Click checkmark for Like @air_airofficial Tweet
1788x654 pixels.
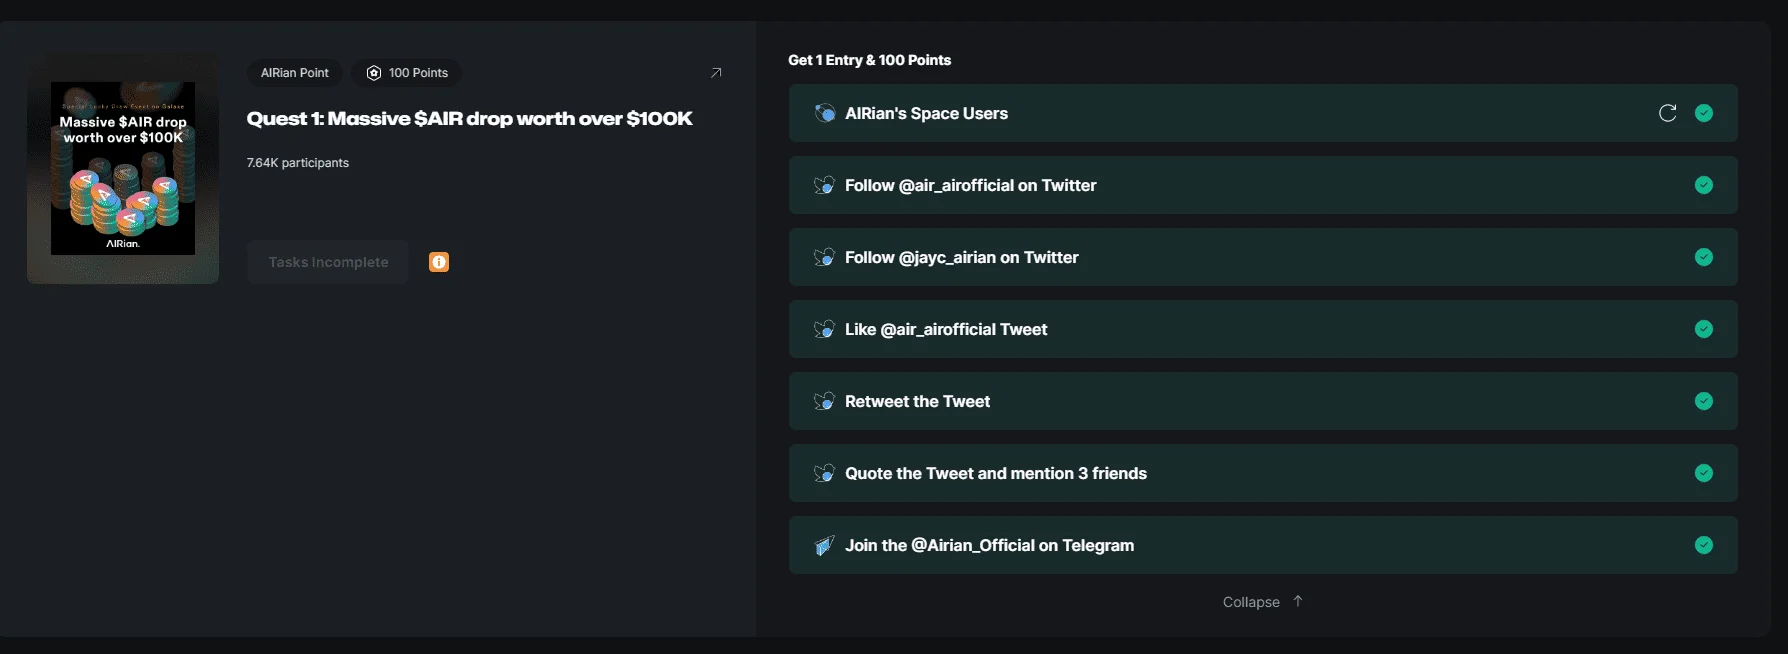1704,329
